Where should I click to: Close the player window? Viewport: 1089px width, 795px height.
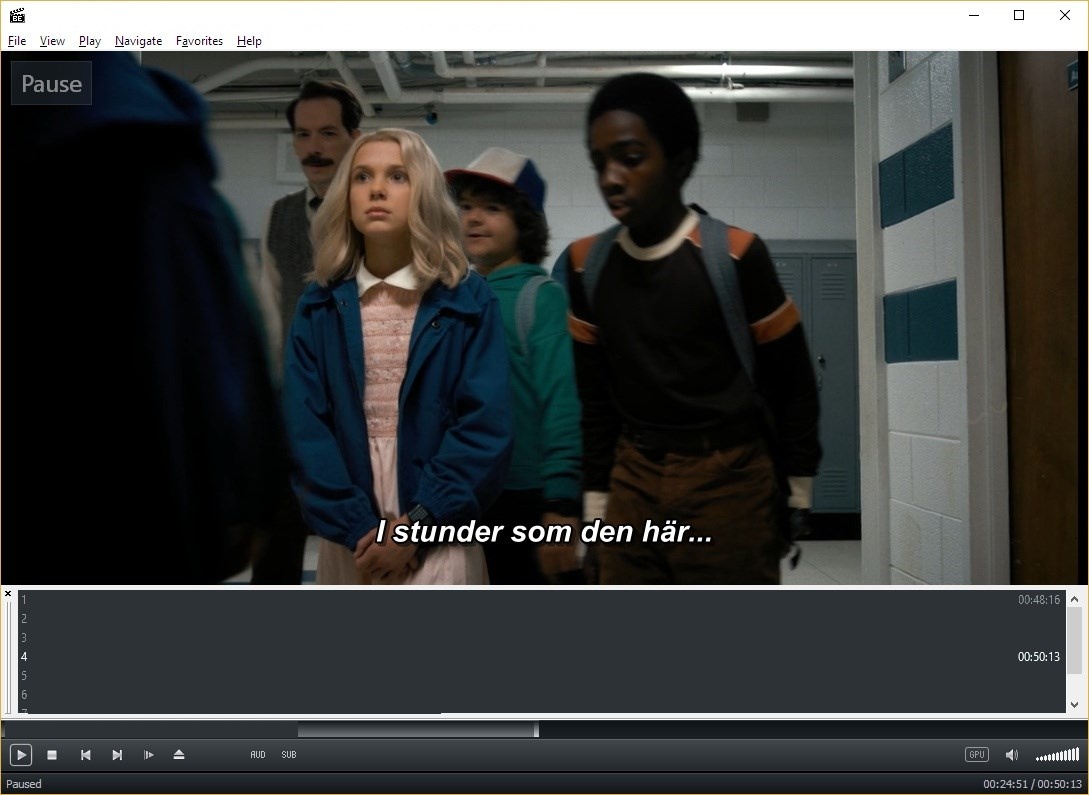pos(1065,15)
